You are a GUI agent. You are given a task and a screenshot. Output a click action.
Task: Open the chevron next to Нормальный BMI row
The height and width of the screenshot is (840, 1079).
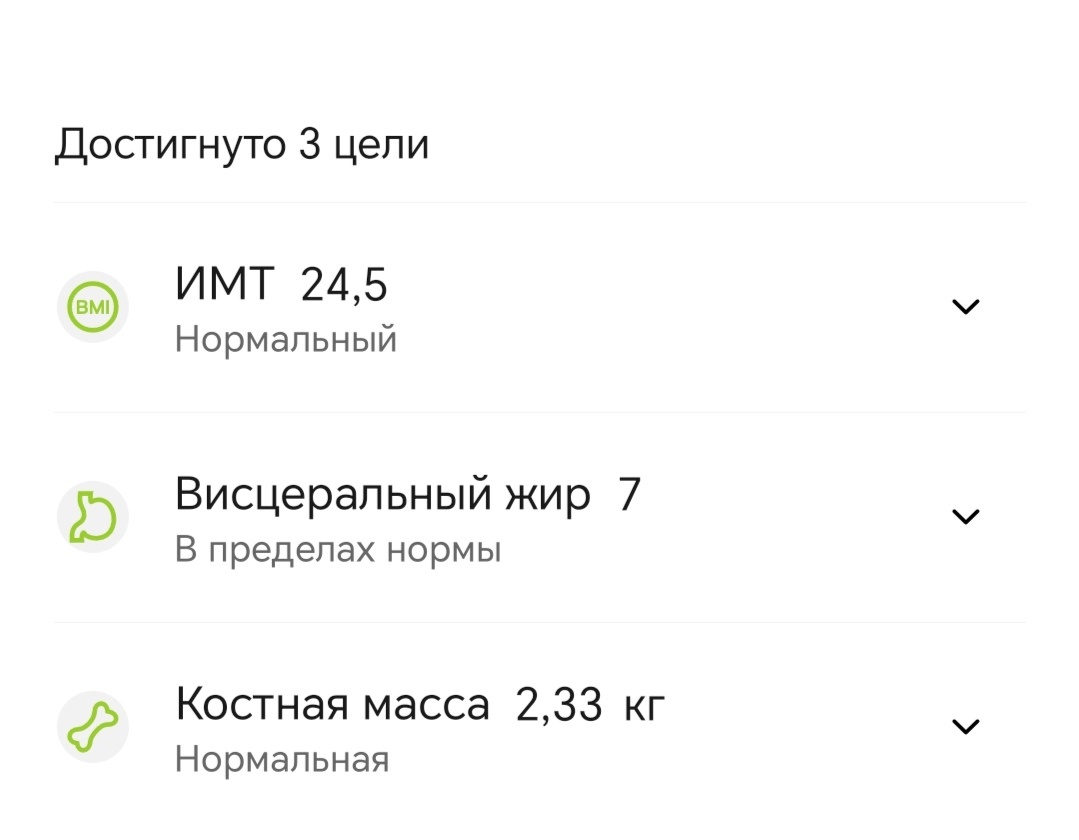click(x=965, y=306)
